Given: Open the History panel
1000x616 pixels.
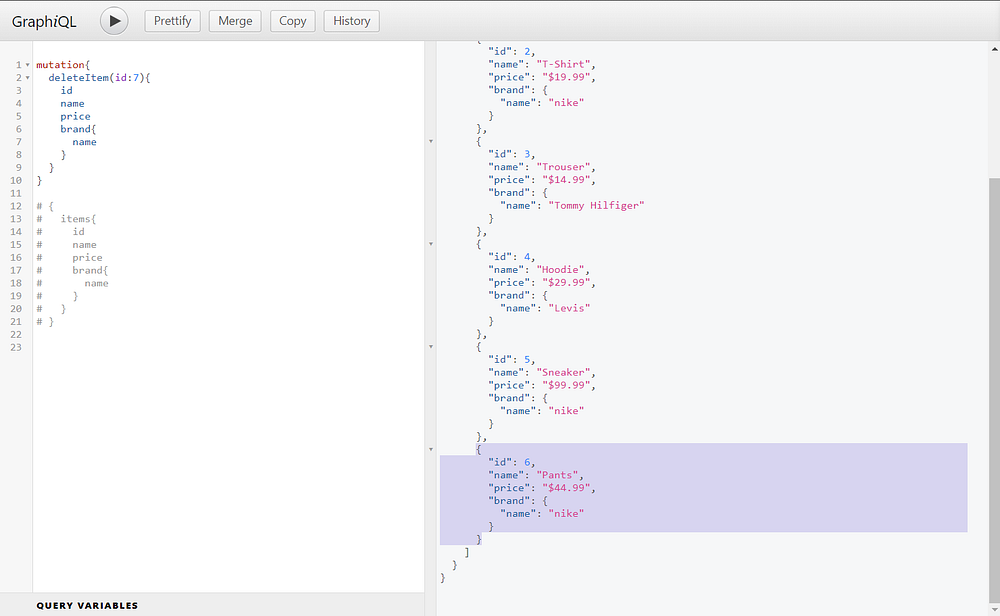Looking at the screenshot, I should point(351,21).
